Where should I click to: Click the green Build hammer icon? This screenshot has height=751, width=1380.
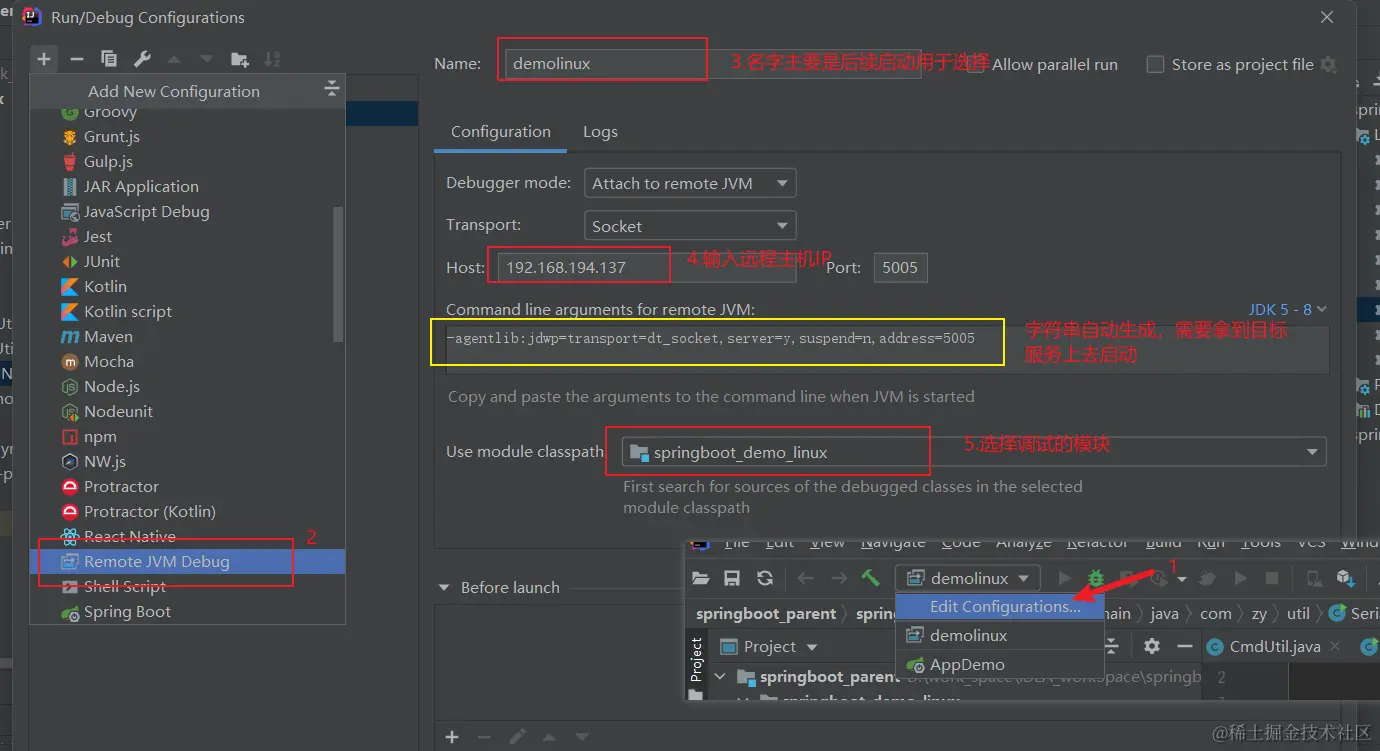(x=870, y=577)
